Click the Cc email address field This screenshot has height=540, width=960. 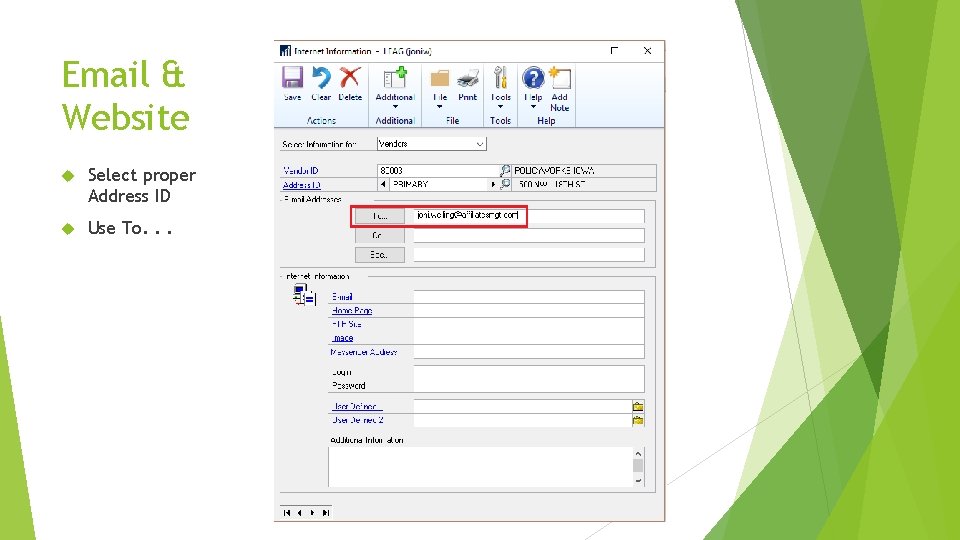coord(529,235)
